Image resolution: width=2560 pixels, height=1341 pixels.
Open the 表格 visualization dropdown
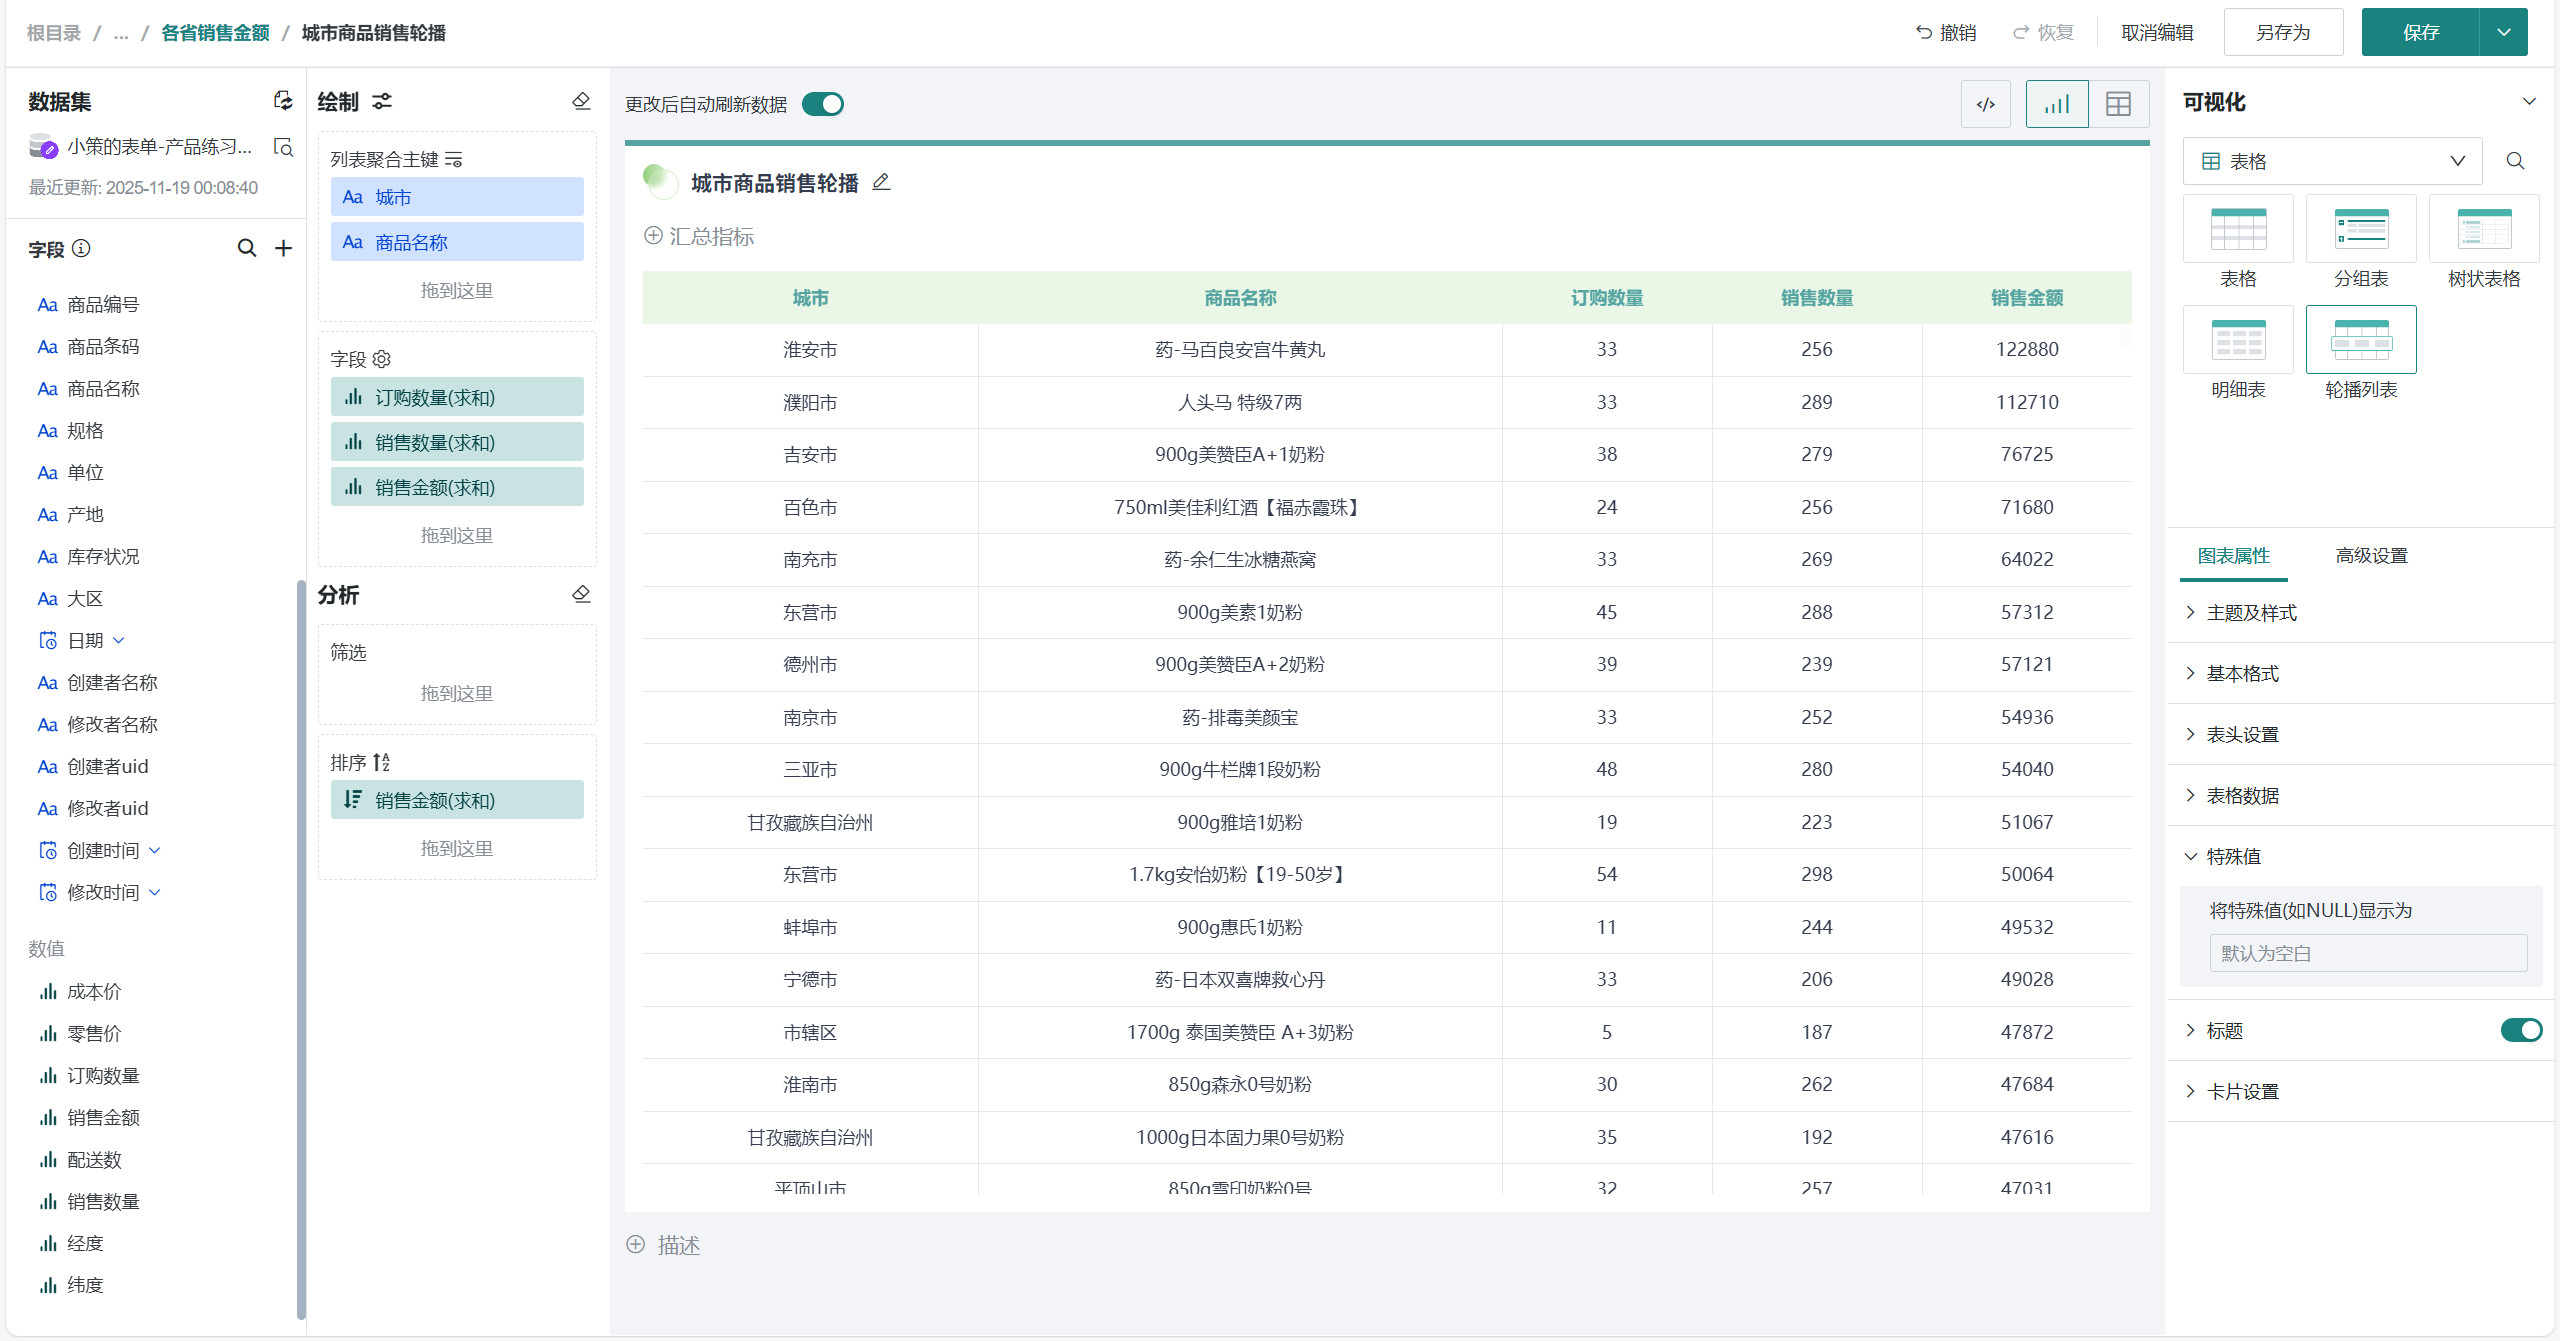click(x=2332, y=161)
